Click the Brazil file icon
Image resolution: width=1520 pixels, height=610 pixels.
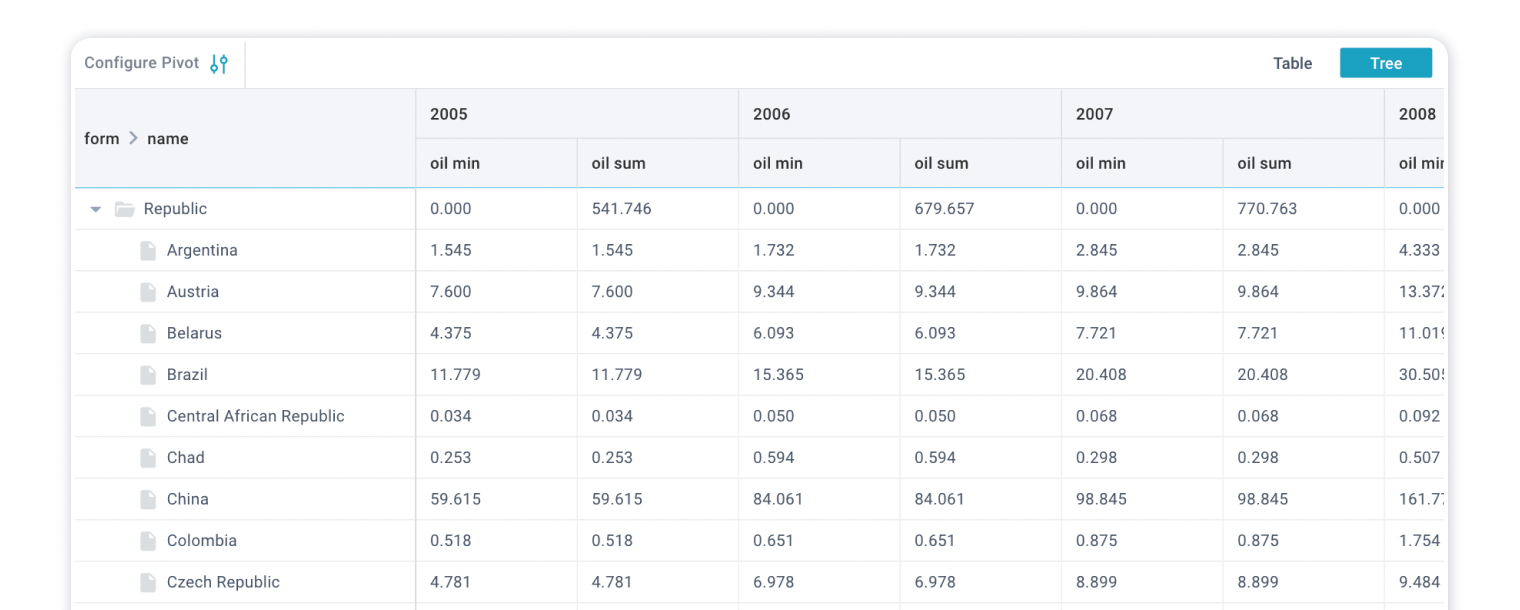pos(148,375)
